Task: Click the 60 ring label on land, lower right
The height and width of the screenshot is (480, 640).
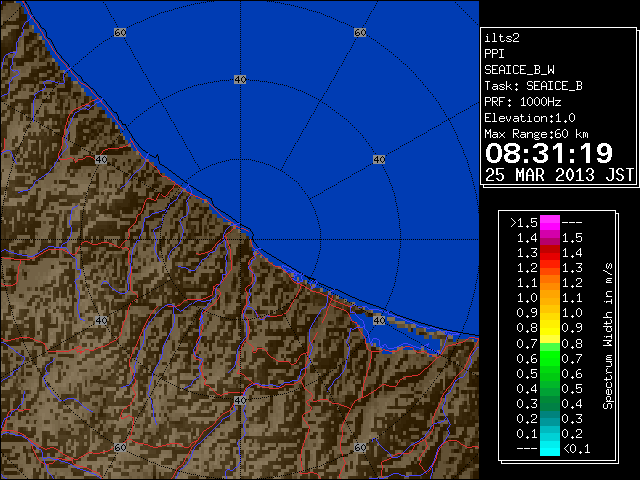Action: [x=360, y=448]
